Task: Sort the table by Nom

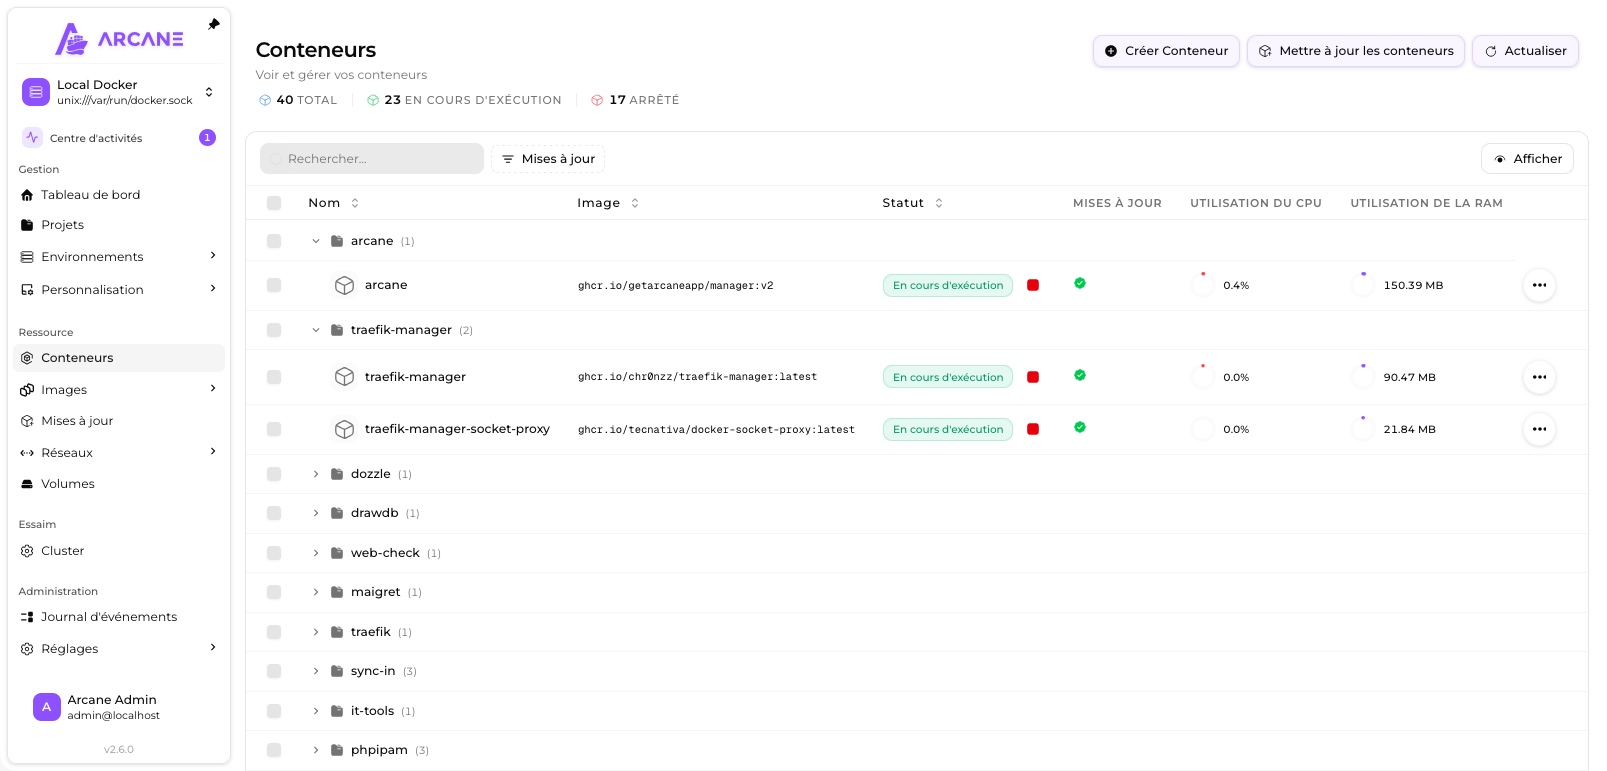Action: tap(334, 203)
